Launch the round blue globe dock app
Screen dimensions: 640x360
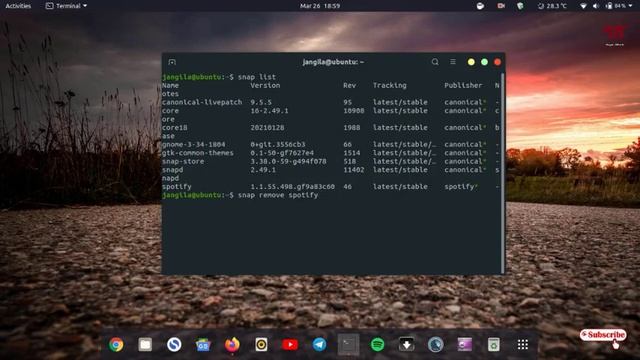[x=436, y=344]
